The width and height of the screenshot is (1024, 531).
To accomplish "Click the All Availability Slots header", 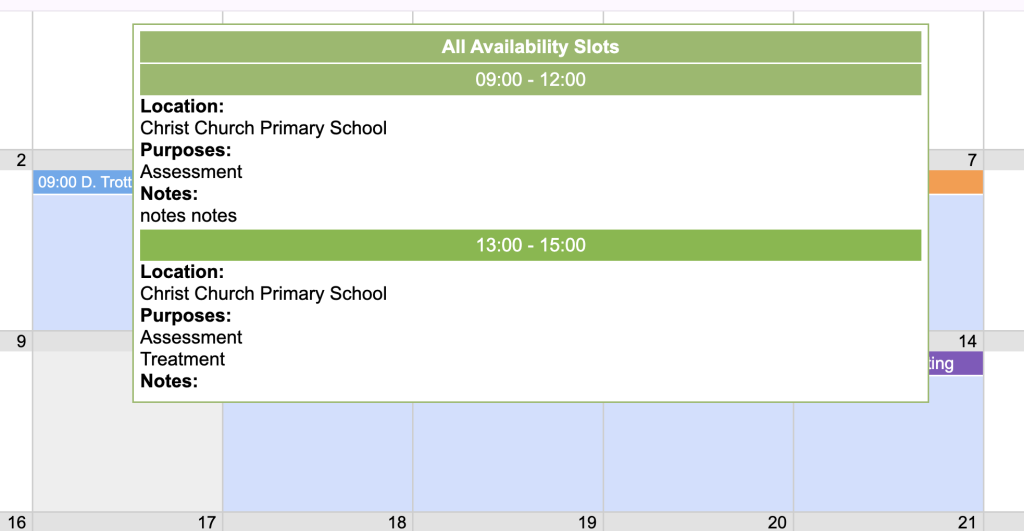I will point(530,47).
